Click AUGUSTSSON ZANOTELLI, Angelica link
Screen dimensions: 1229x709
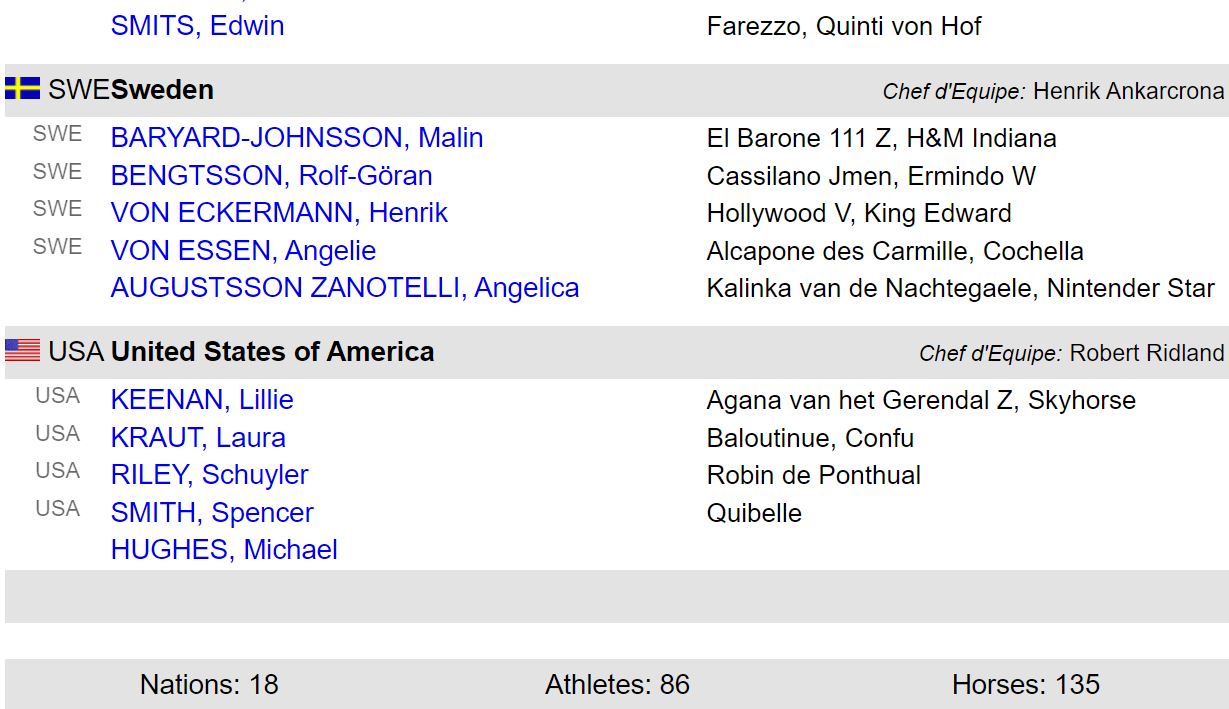coord(345,288)
